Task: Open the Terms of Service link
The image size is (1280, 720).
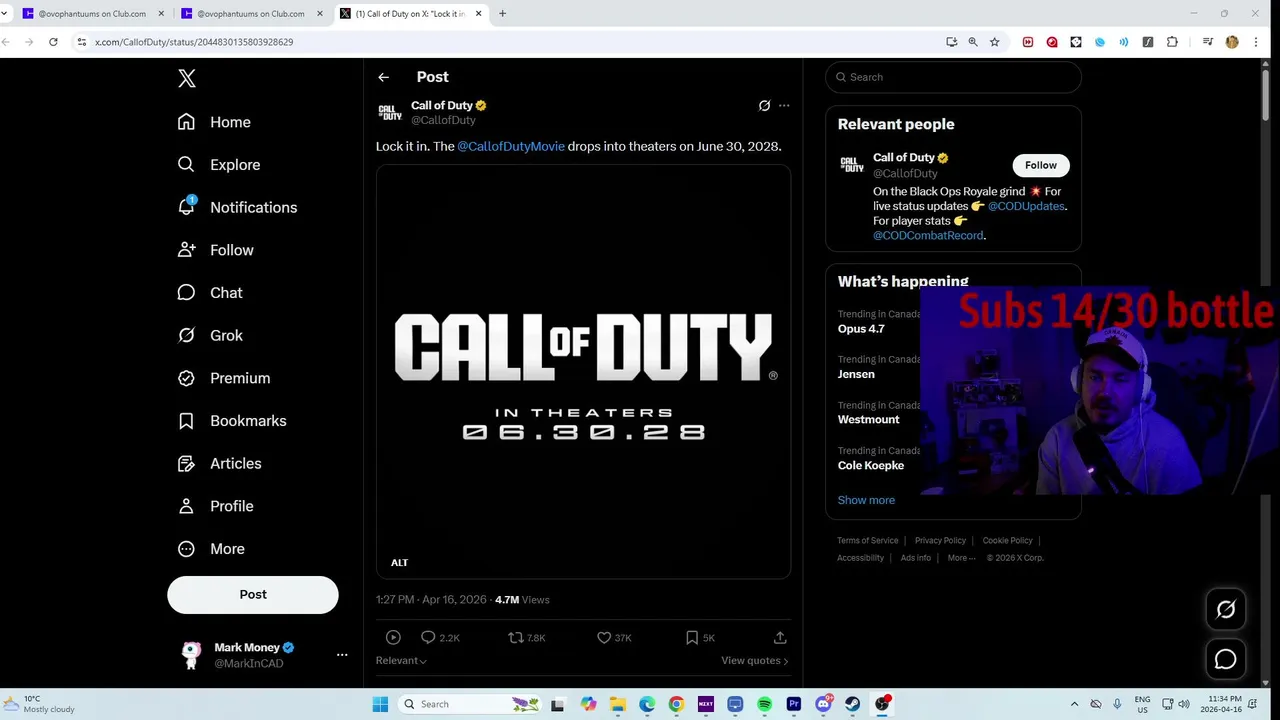Action: (x=867, y=540)
